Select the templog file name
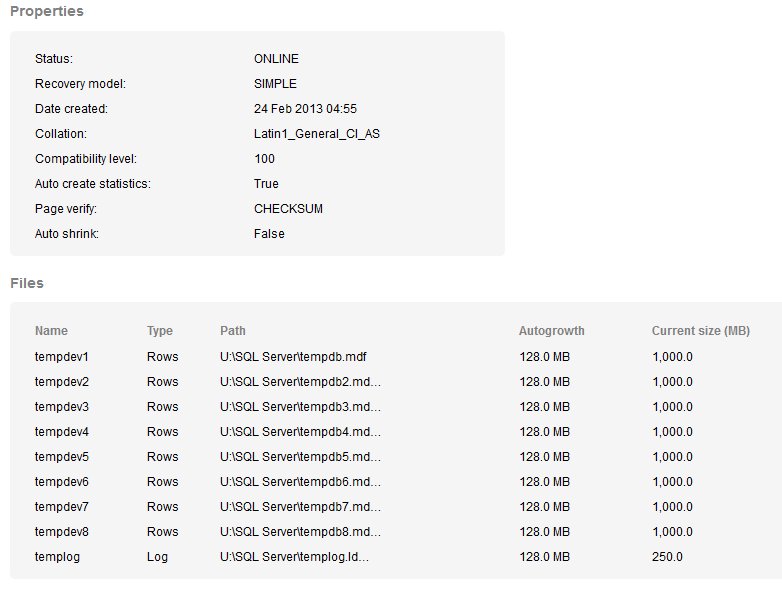The image size is (782, 591). 57,557
